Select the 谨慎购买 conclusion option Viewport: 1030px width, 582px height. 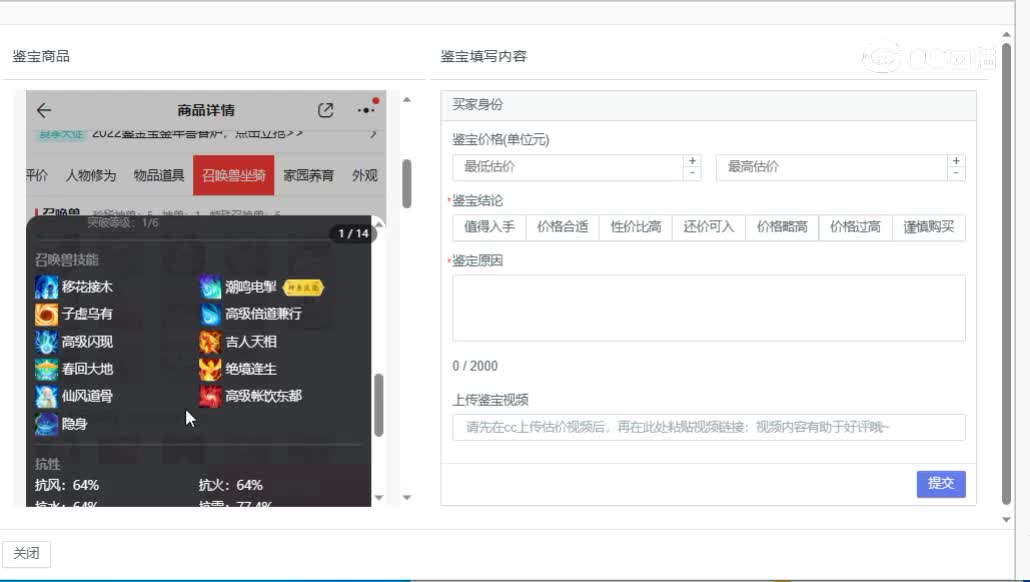click(927, 227)
